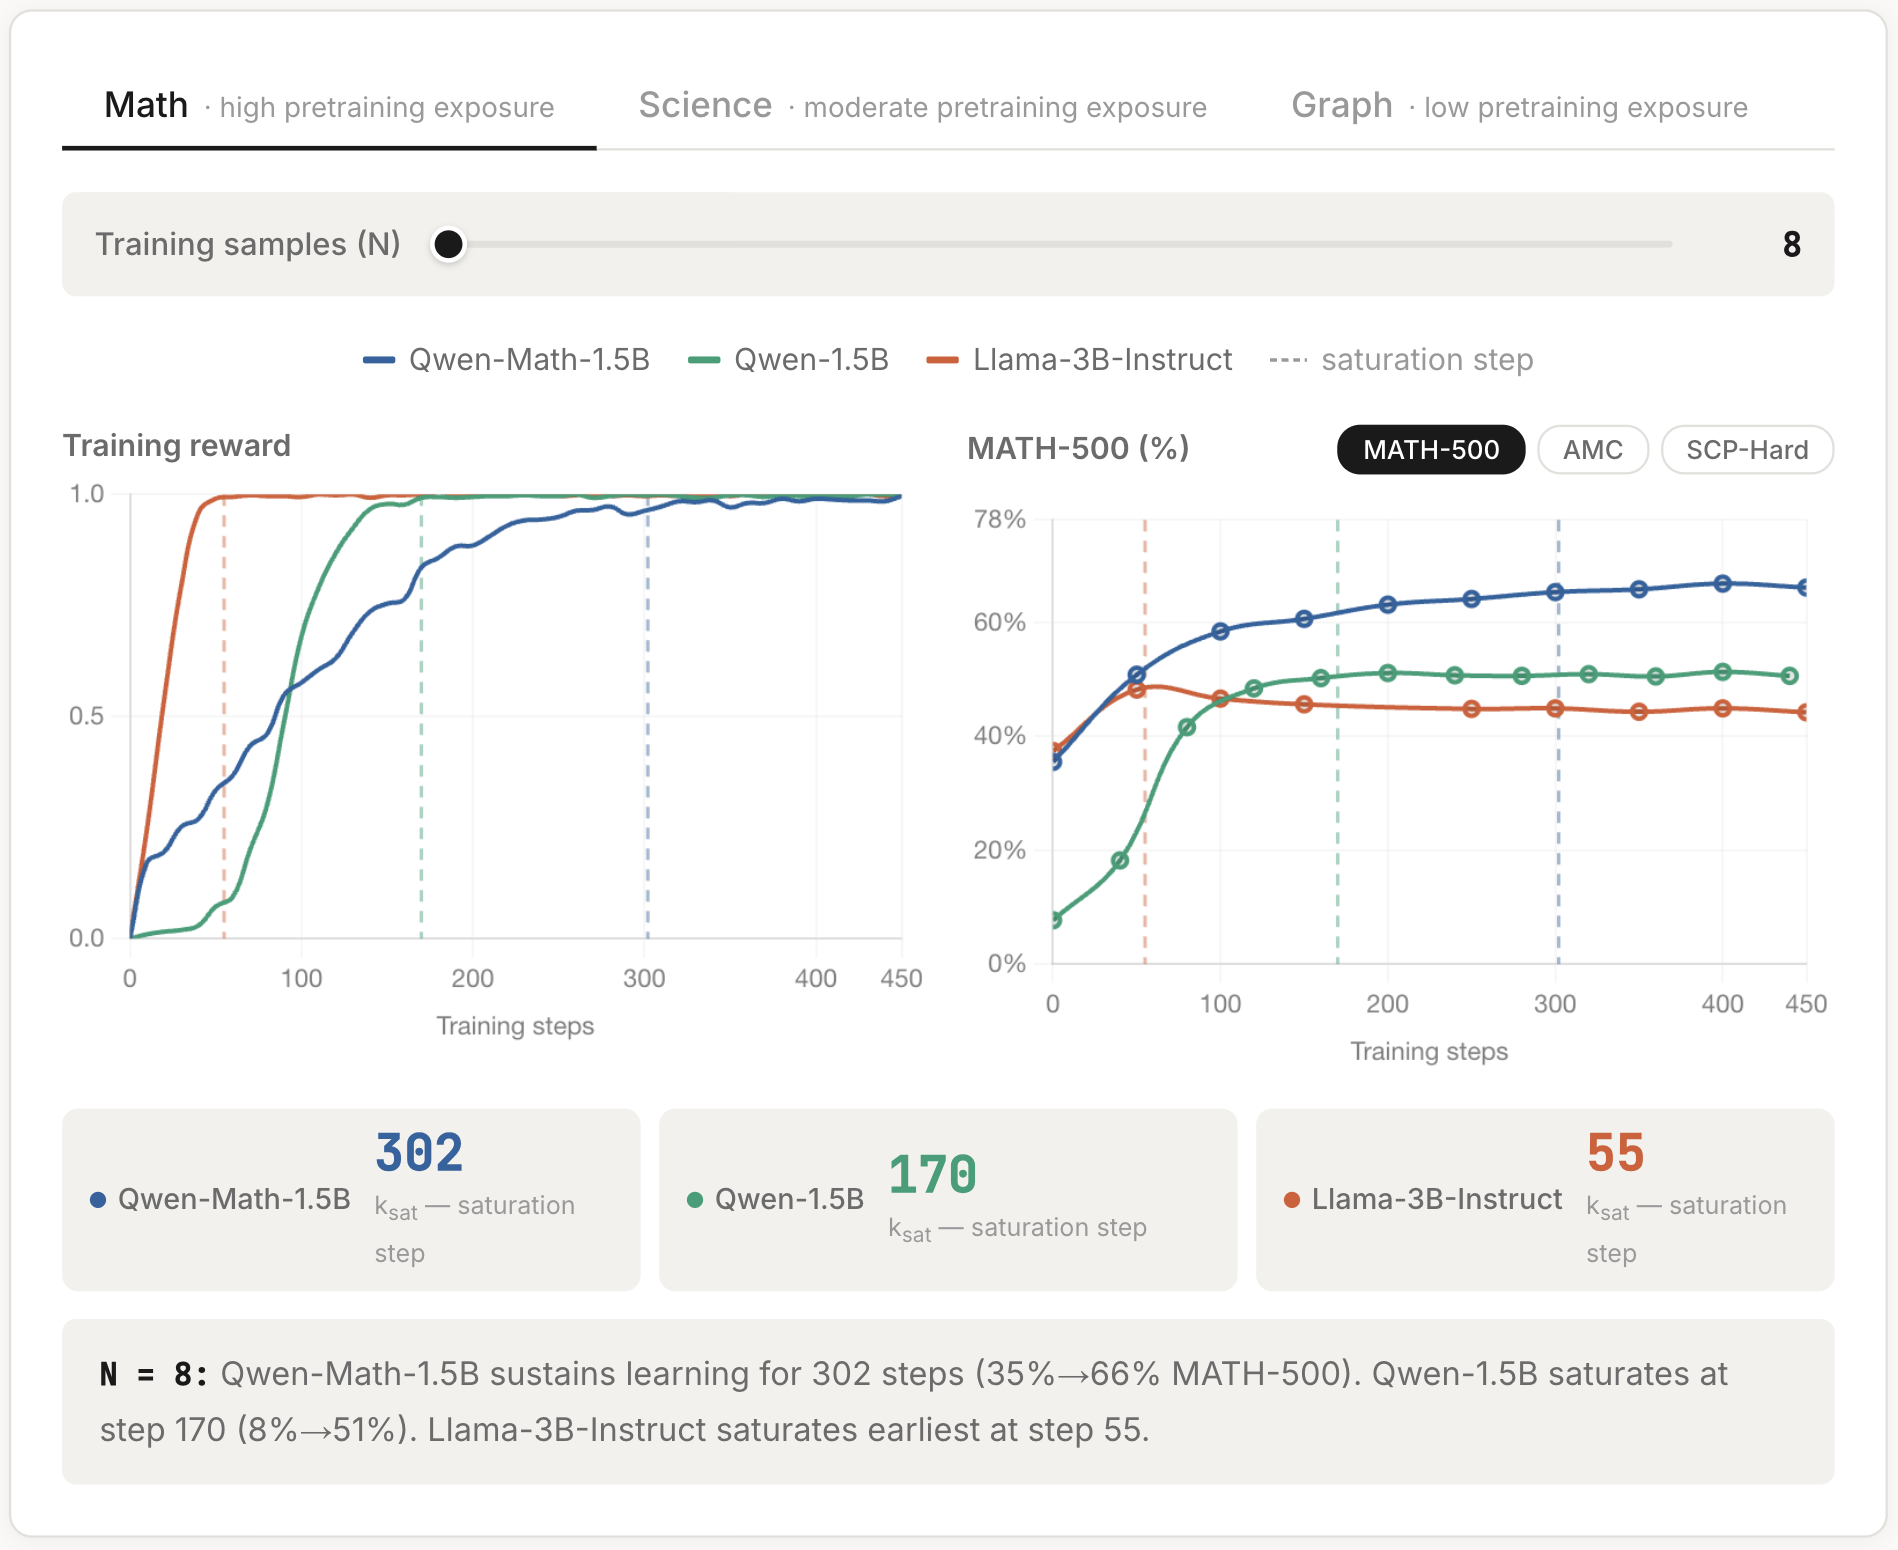Click the orange data point at step 400 on MATH-500 chart
The width and height of the screenshot is (1898, 1550).
(x=1722, y=708)
